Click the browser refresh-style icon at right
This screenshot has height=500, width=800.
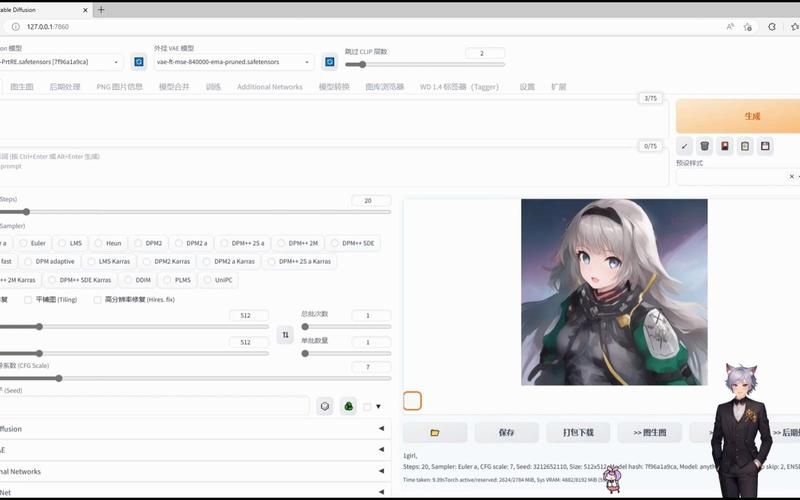click(772, 27)
